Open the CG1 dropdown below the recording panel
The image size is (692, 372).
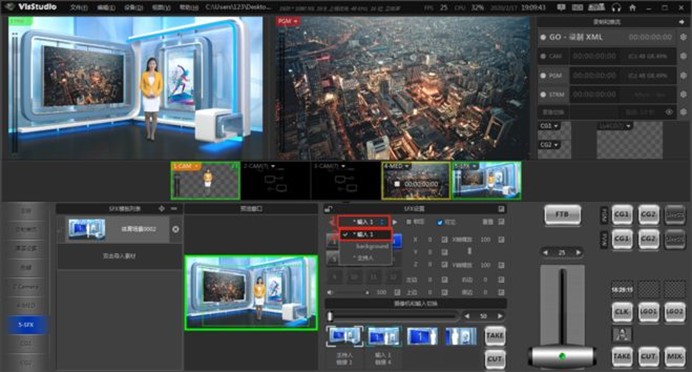(549, 126)
